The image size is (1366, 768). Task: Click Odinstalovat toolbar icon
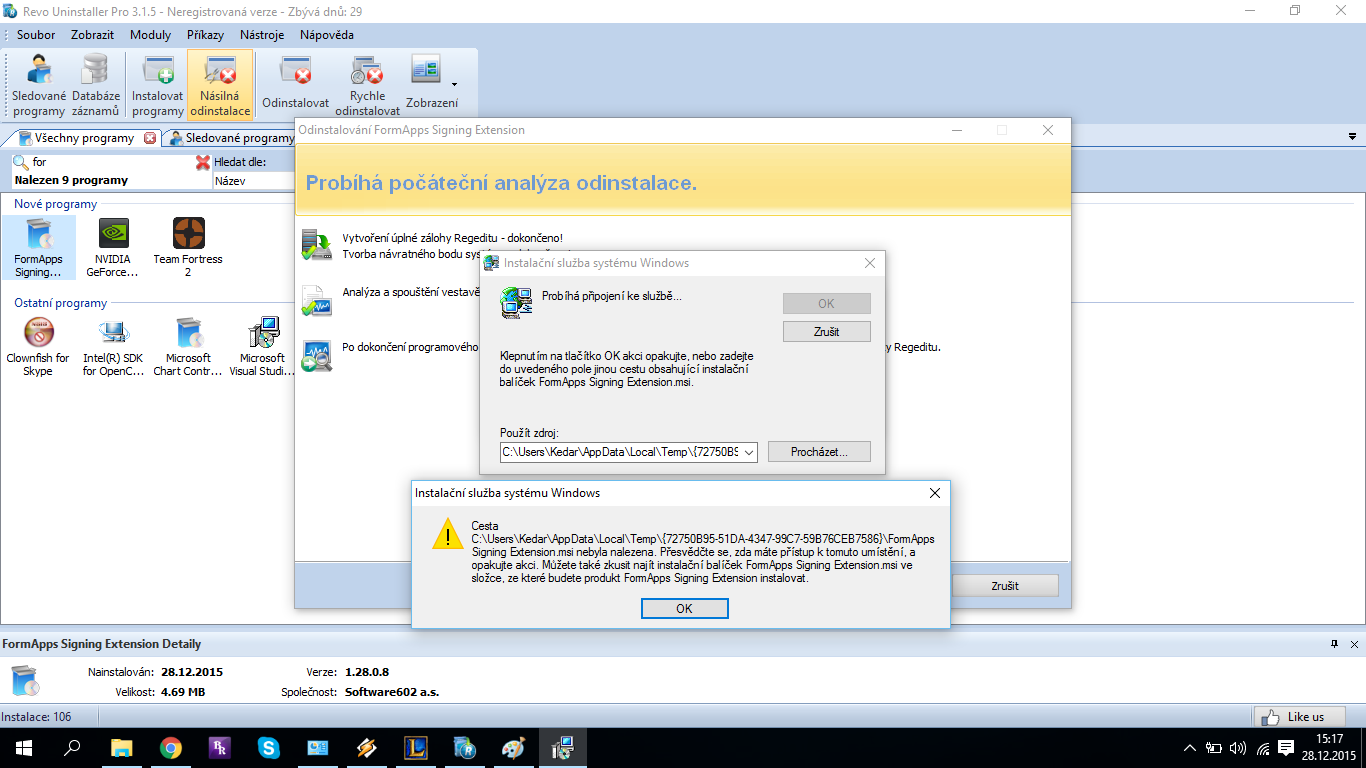(x=295, y=85)
